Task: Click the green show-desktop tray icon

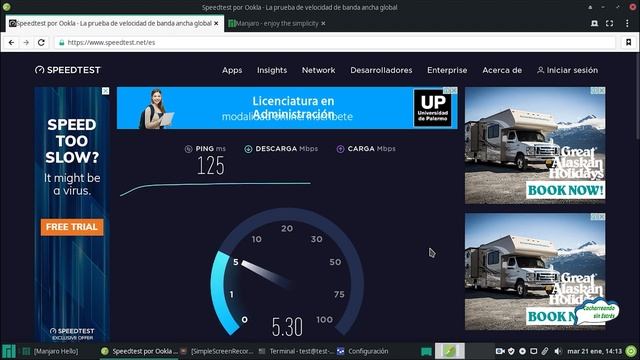Action: click(426, 351)
